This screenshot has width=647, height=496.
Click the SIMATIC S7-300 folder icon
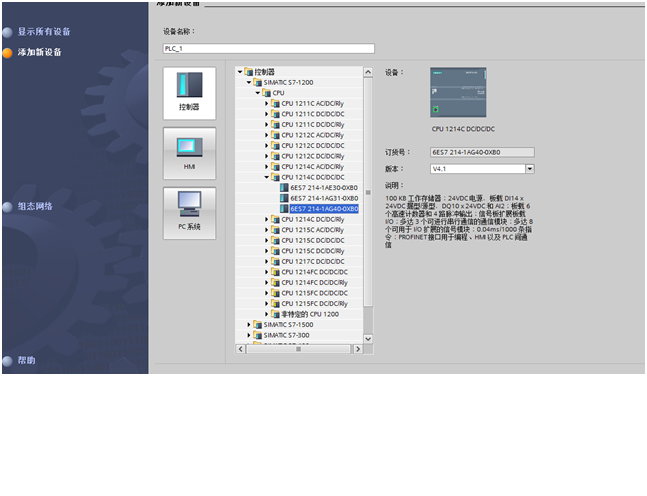(x=257, y=335)
